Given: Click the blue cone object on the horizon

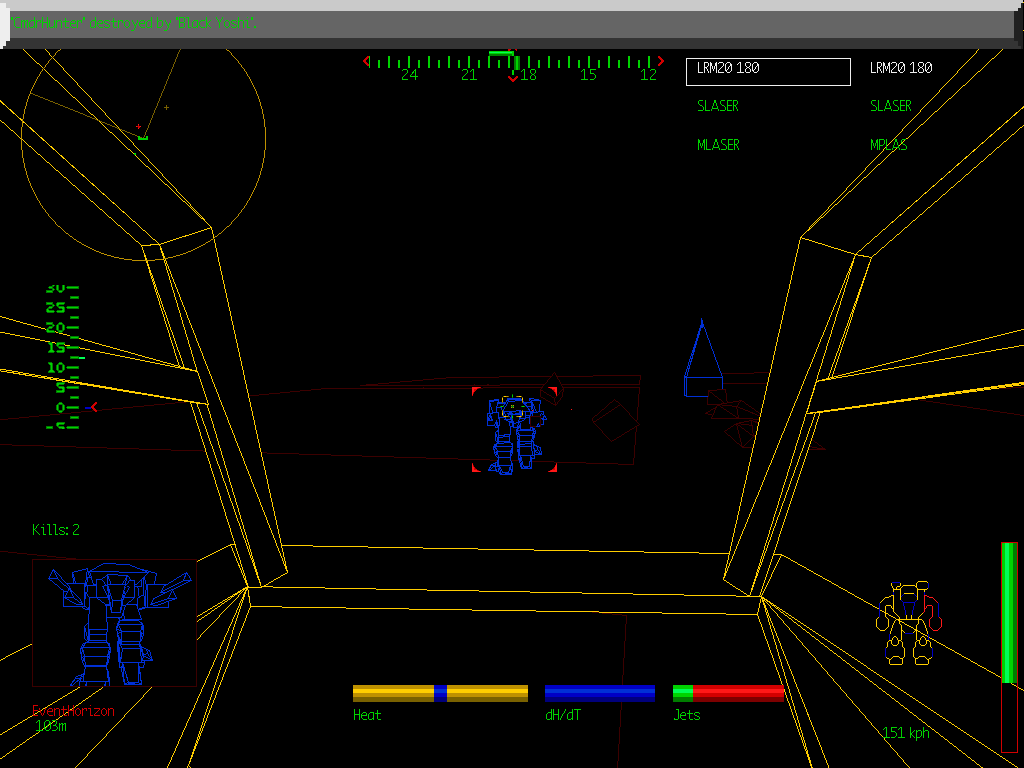Looking at the screenshot, I should click(x=703, y=358).
